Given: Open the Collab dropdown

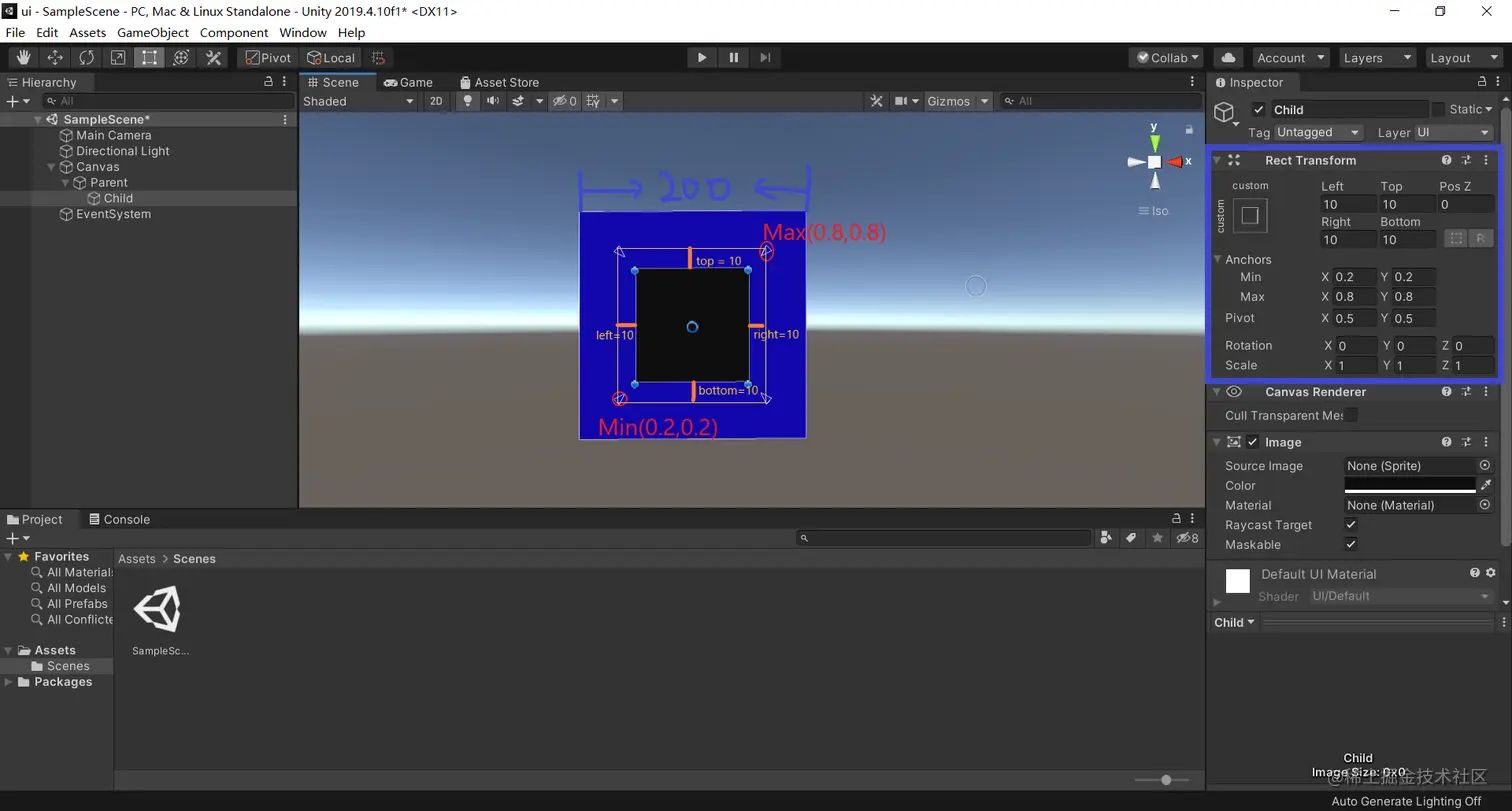Looking at the screenshot, I should [1167, 58].
